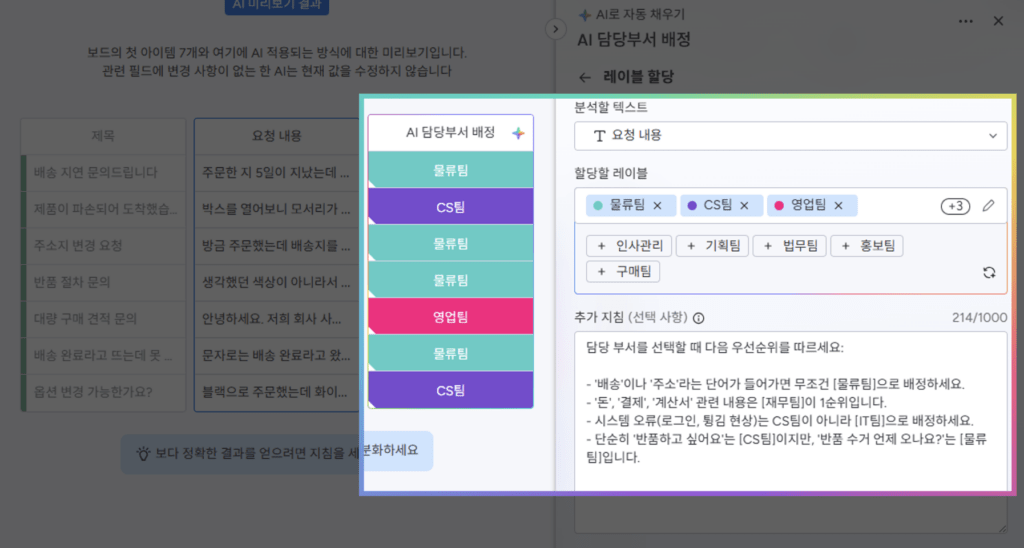Refresh the suggested labels list
Screen dimensions: 1024x548
point(989,272)
